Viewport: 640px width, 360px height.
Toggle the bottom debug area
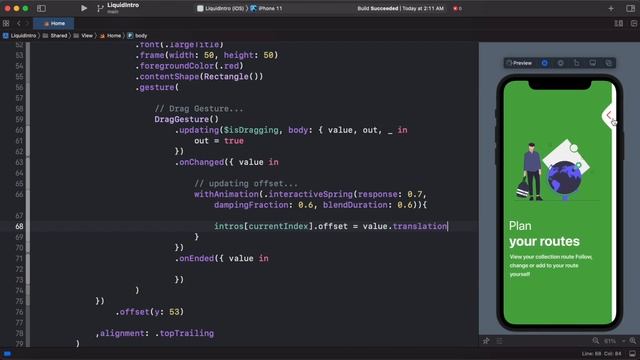[x=632, y=354]
